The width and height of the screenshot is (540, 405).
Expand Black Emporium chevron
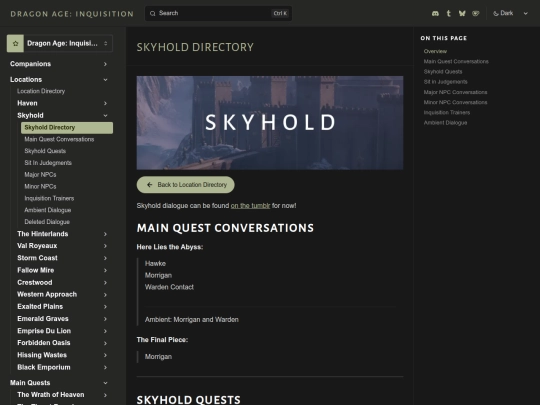(105, 367)
